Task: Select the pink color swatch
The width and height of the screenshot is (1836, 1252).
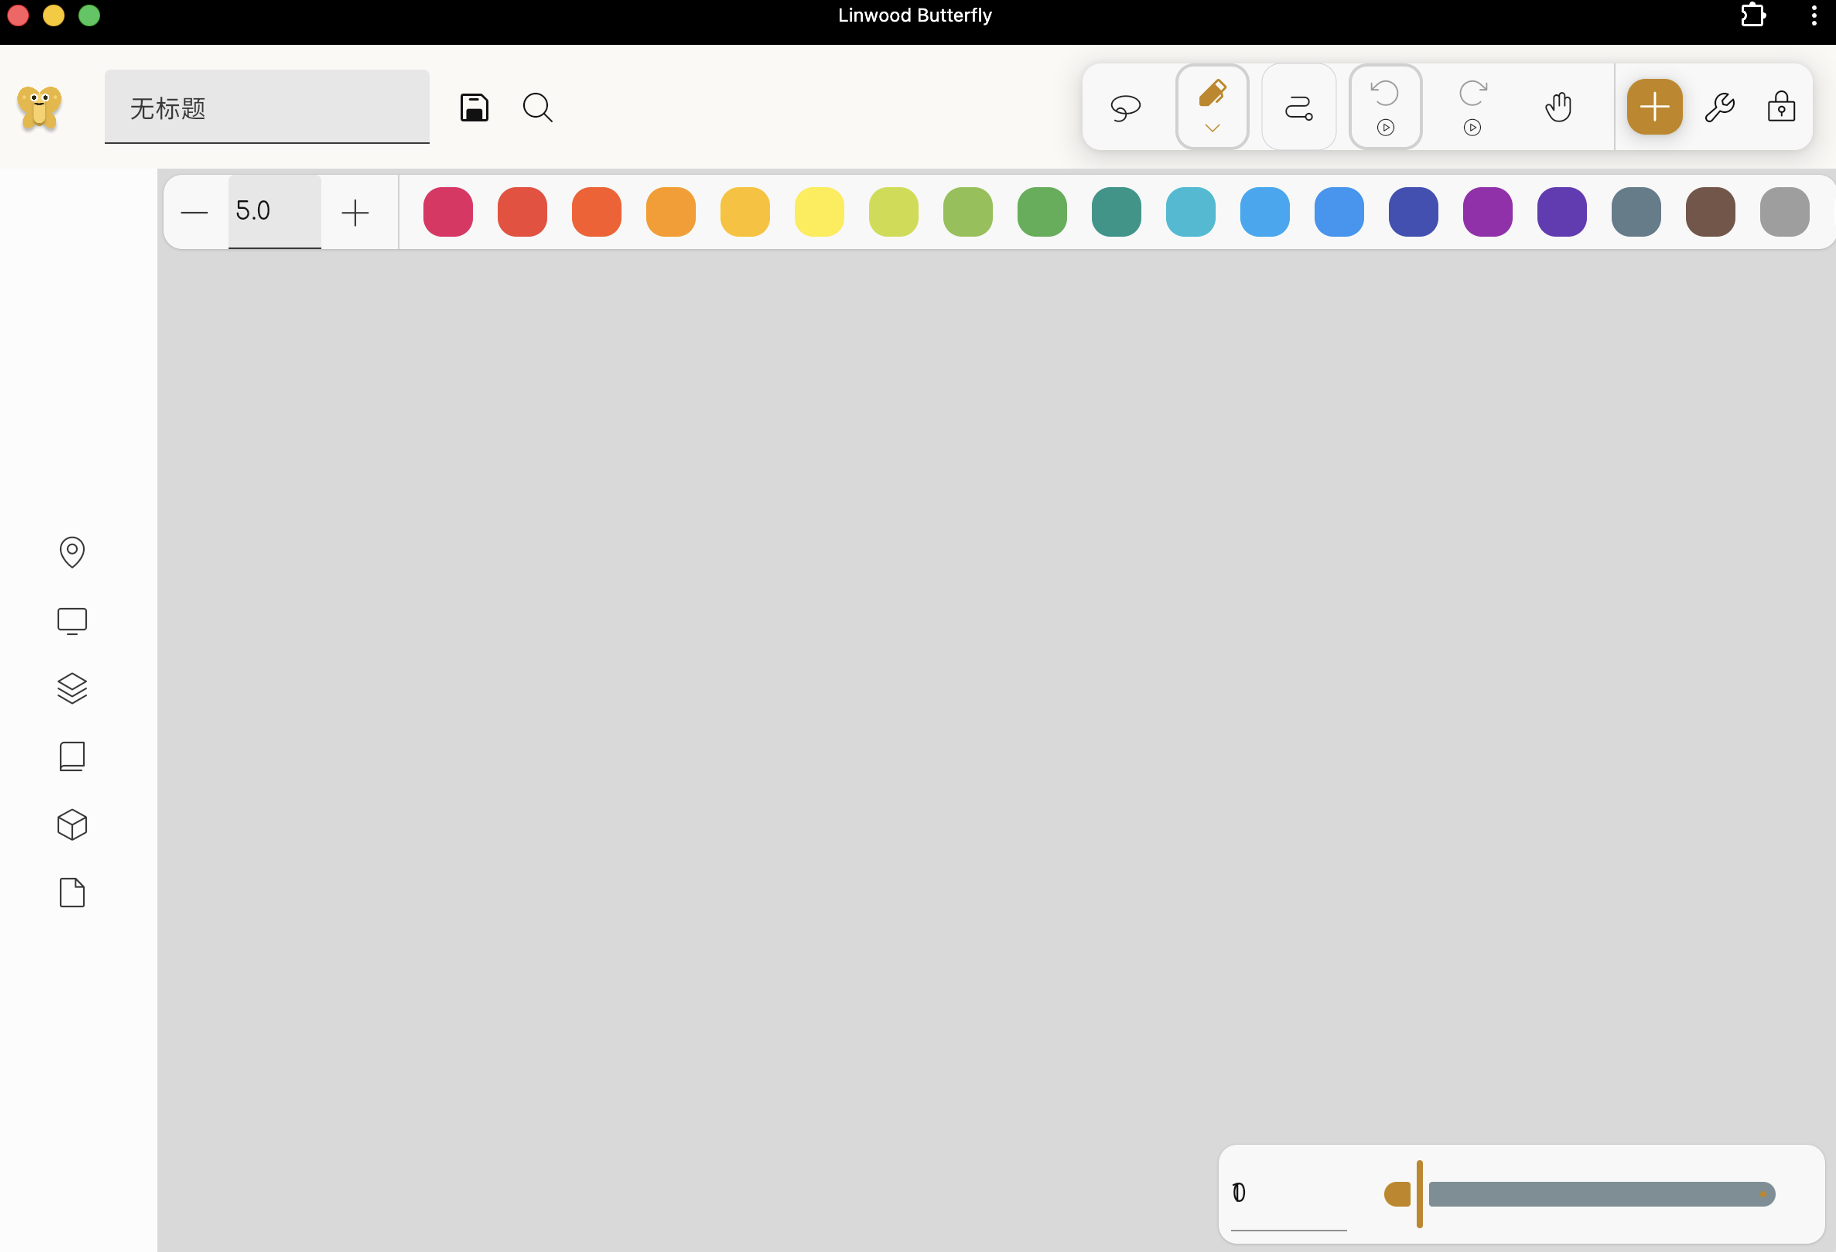Action: coord(447,212)
